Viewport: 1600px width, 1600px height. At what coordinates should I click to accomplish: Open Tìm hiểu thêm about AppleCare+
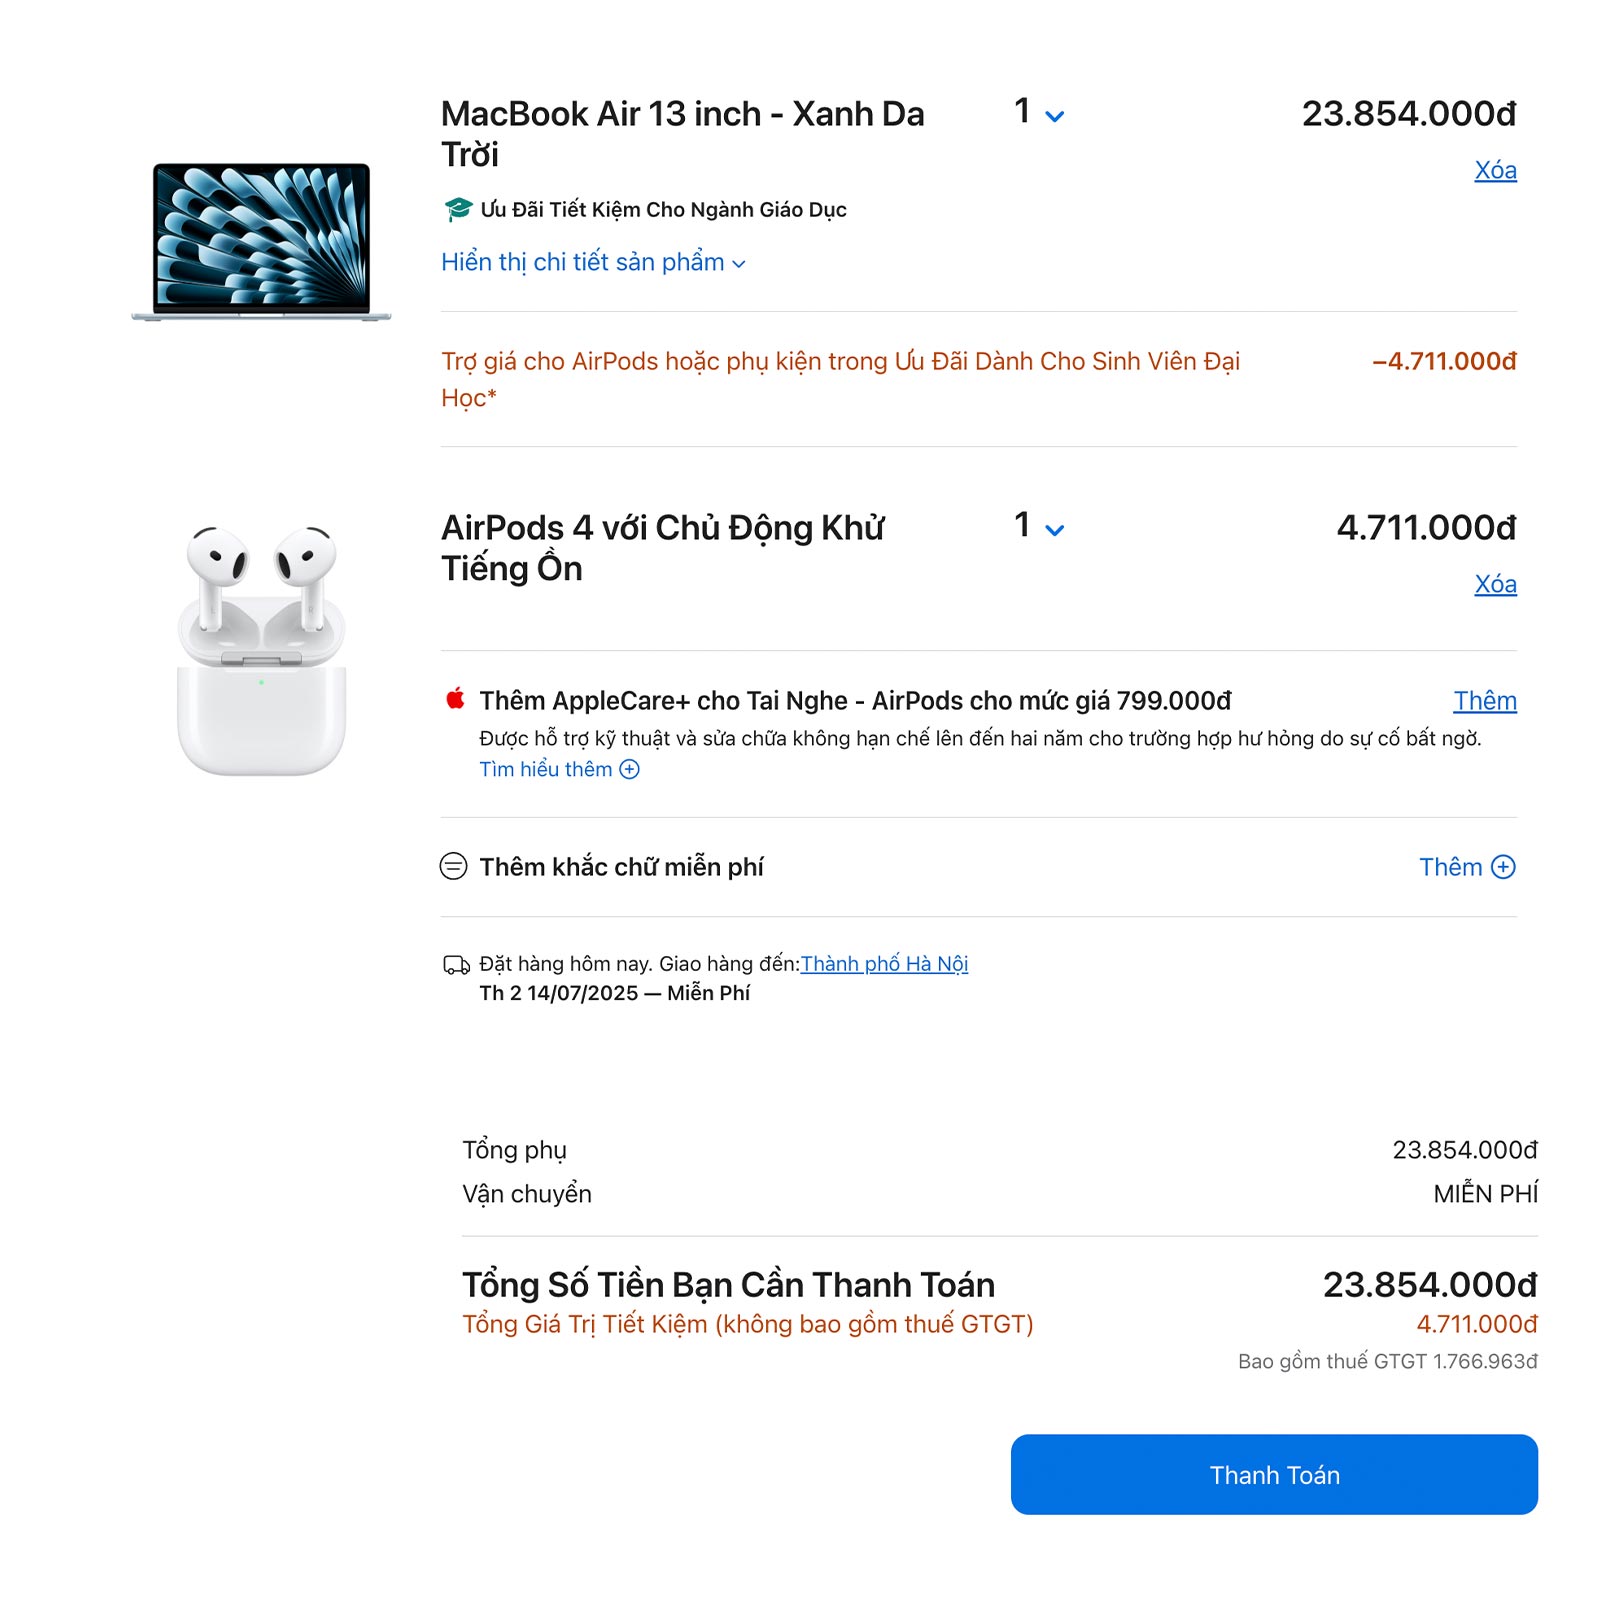tap(546, 769)
